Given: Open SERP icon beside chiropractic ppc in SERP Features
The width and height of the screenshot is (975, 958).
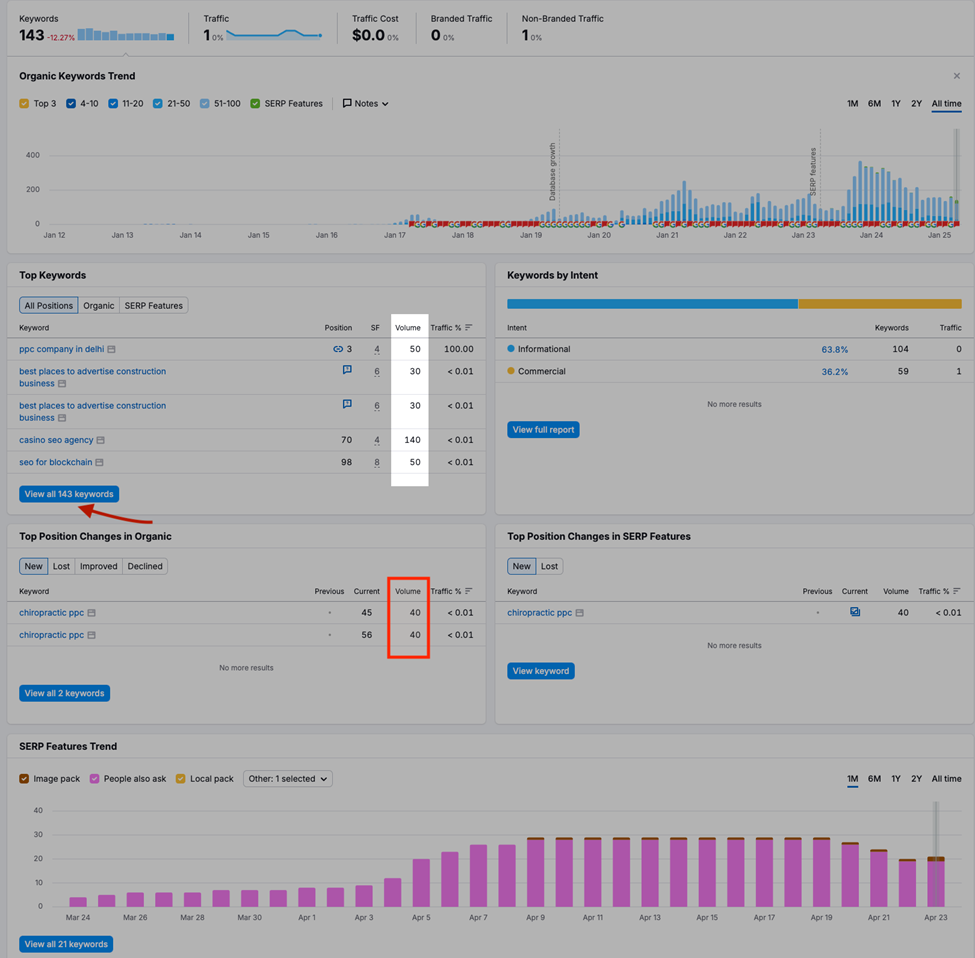Looking at the screenshot, I should point(580,613).
